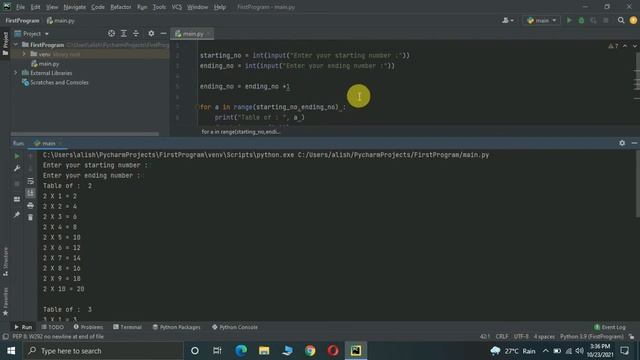The image size is (640, 360).
Task: Click the layout icon in Run sidebar
Action: [x=17, y=199]
